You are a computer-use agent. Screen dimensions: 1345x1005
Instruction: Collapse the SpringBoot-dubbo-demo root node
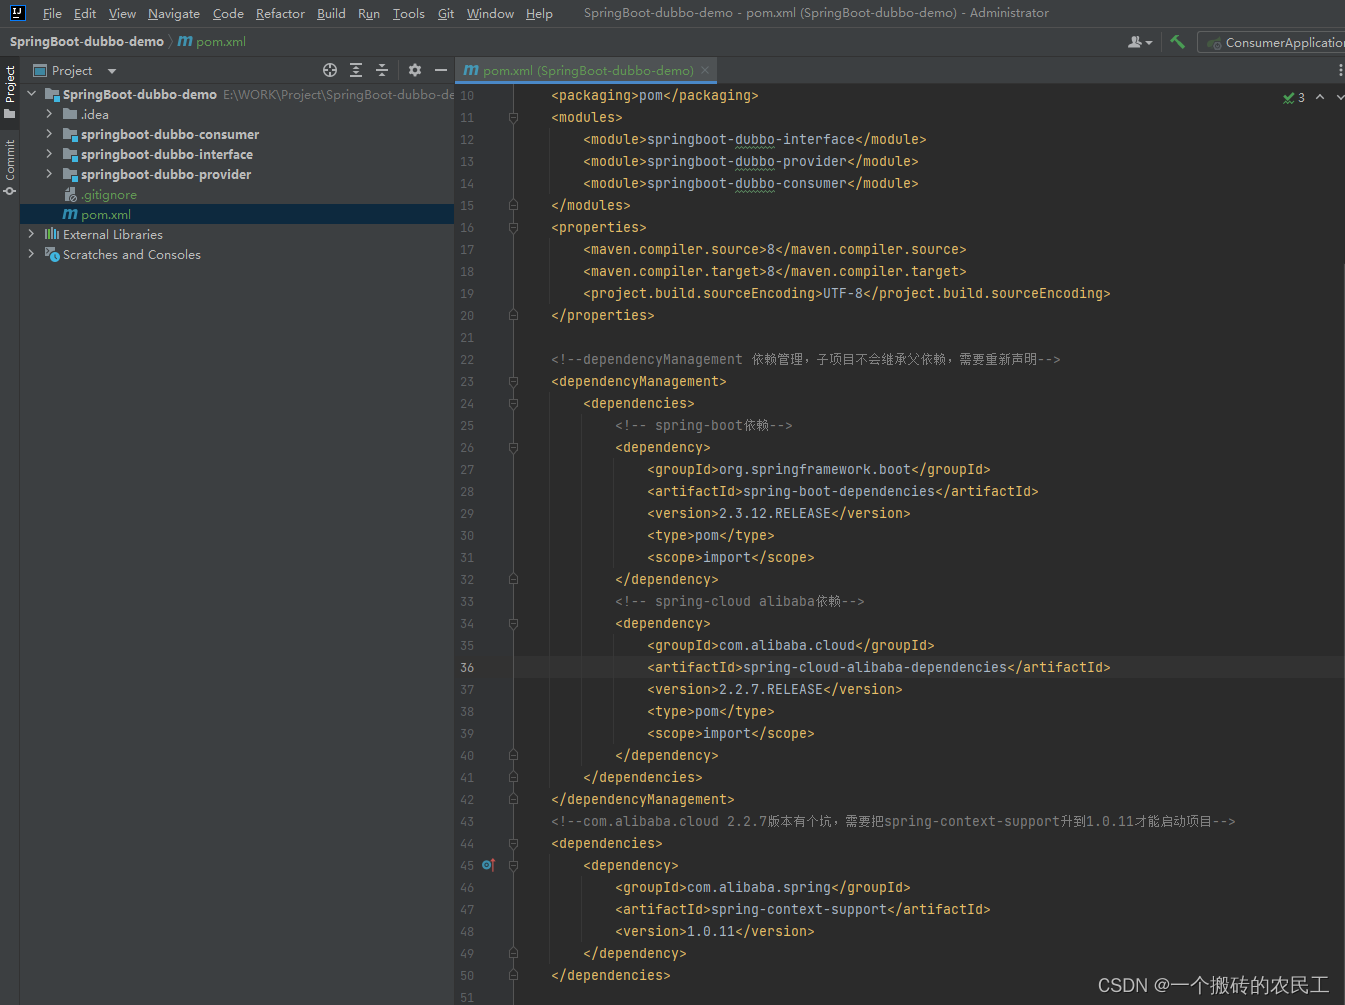[x=31, y=94]
